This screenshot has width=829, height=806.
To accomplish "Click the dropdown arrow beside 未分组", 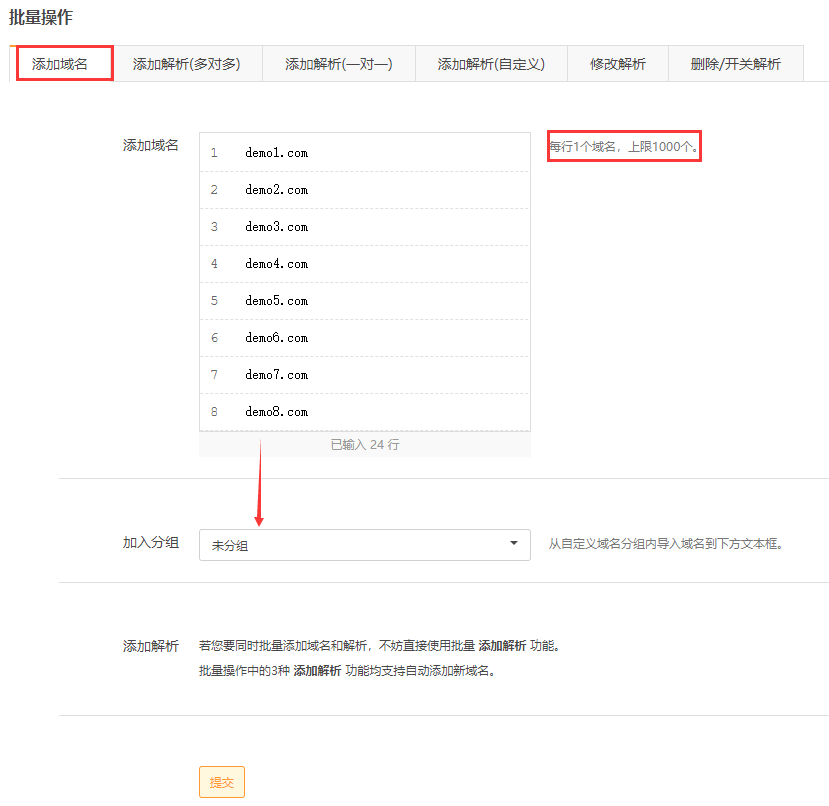I will pyautogui.click(x=514, y=544).
